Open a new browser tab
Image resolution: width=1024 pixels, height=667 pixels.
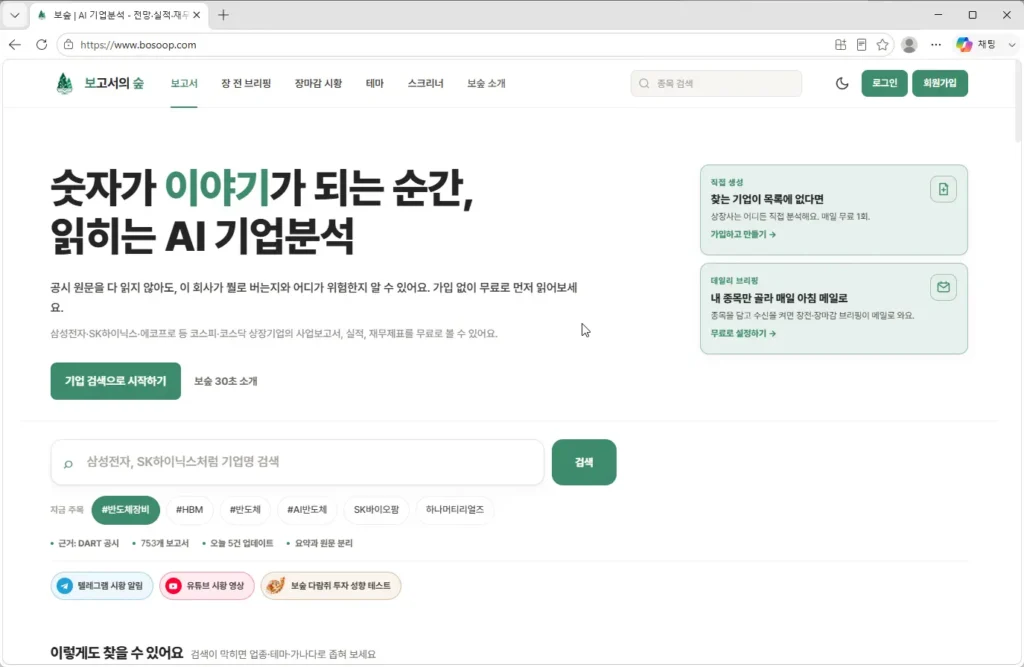223,15
